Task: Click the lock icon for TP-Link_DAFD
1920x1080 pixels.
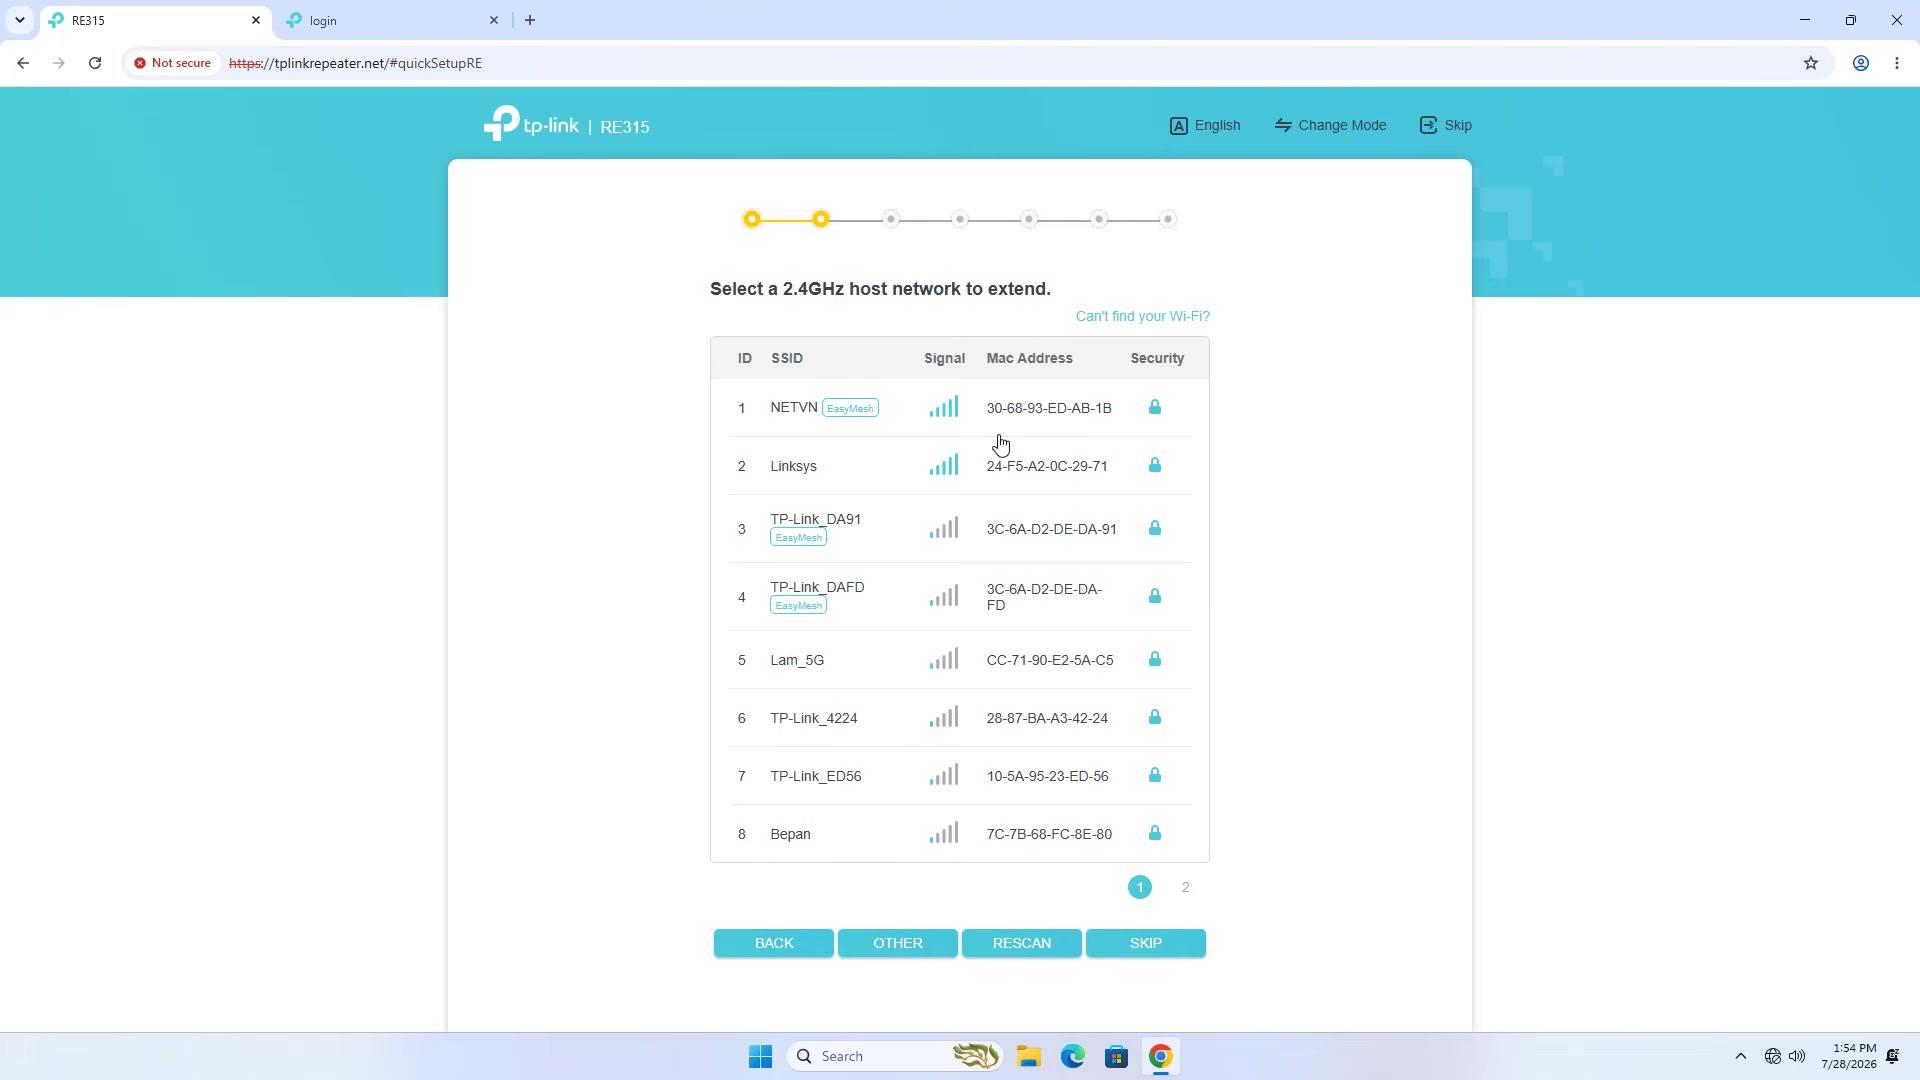Action: coord(1155,596)
